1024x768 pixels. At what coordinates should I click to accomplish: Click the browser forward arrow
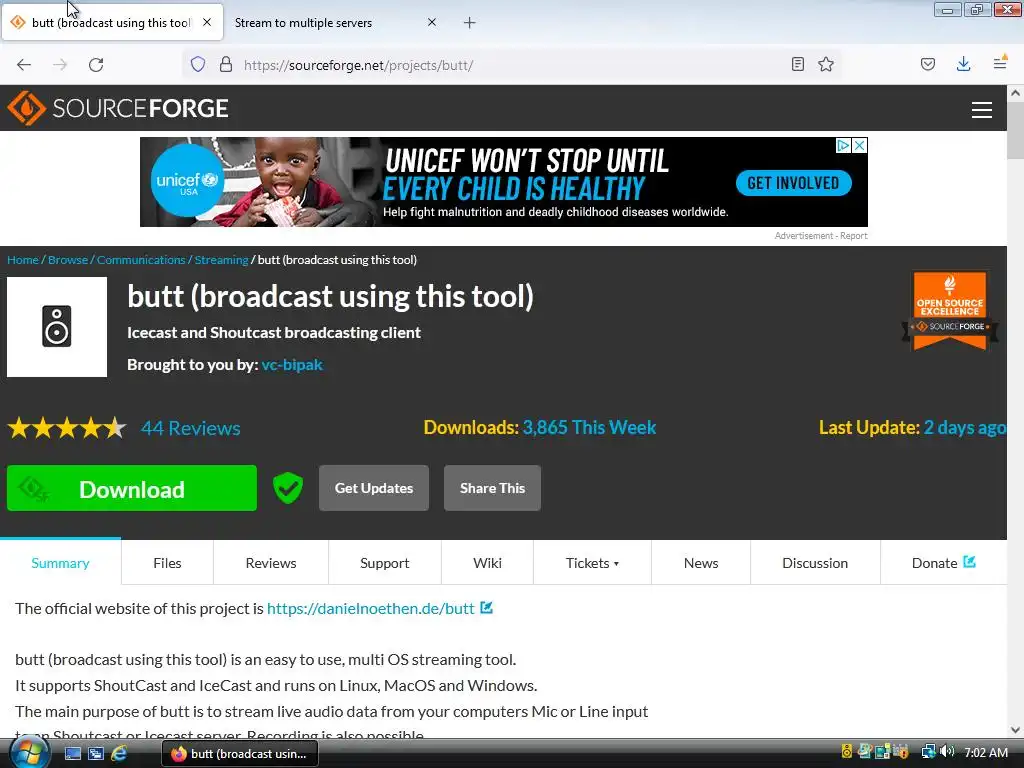(60, 65)
